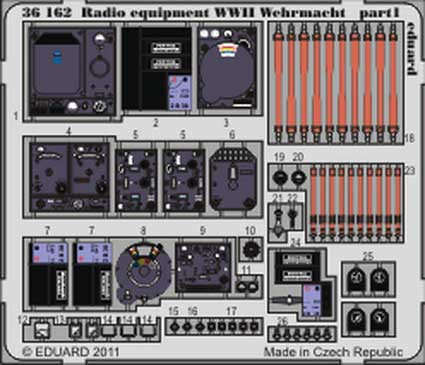Viewport: 425px width, 365px height.
Task: Click the blue label on part 1 panel
Action: pos(58,56)
